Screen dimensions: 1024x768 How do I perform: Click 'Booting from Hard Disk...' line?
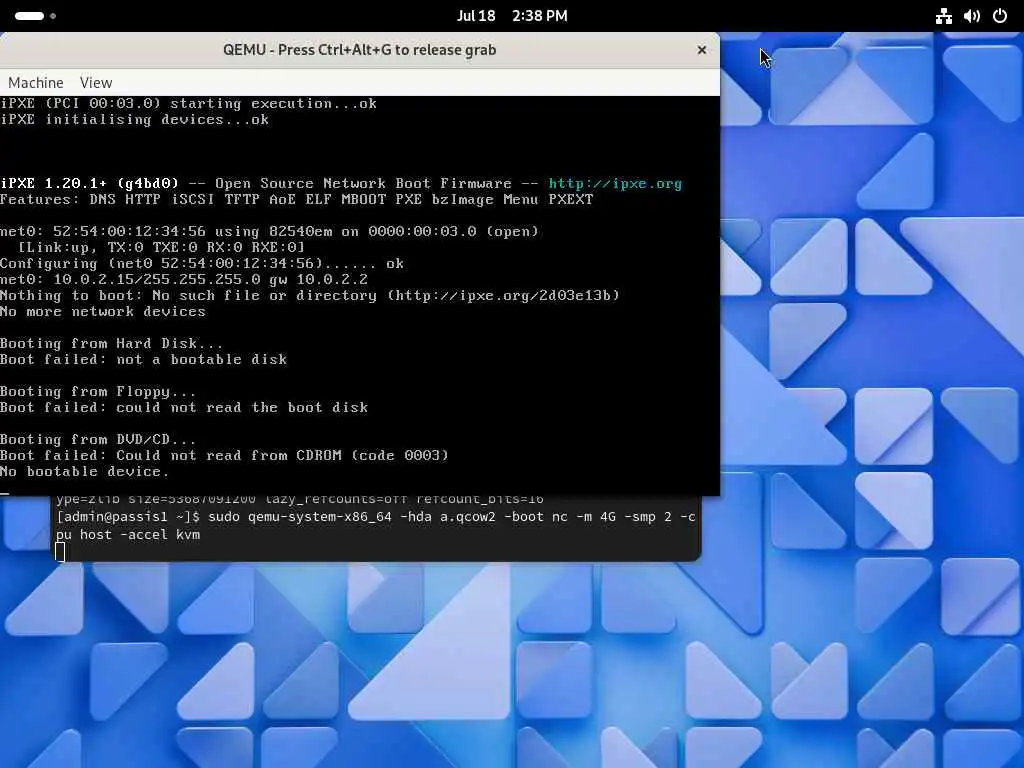pos(111,344)
